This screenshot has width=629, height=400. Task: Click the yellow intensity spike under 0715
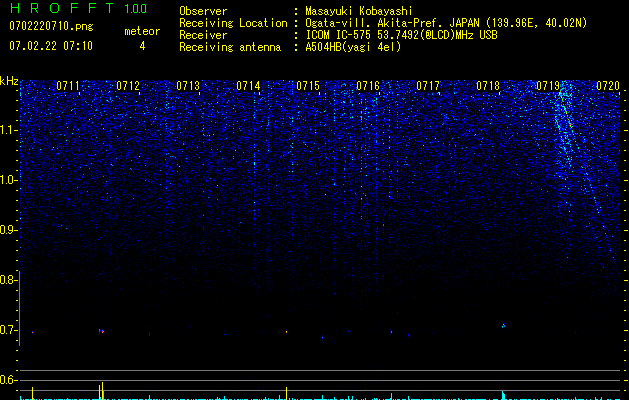pyautogui.click(x=286, y=393)
